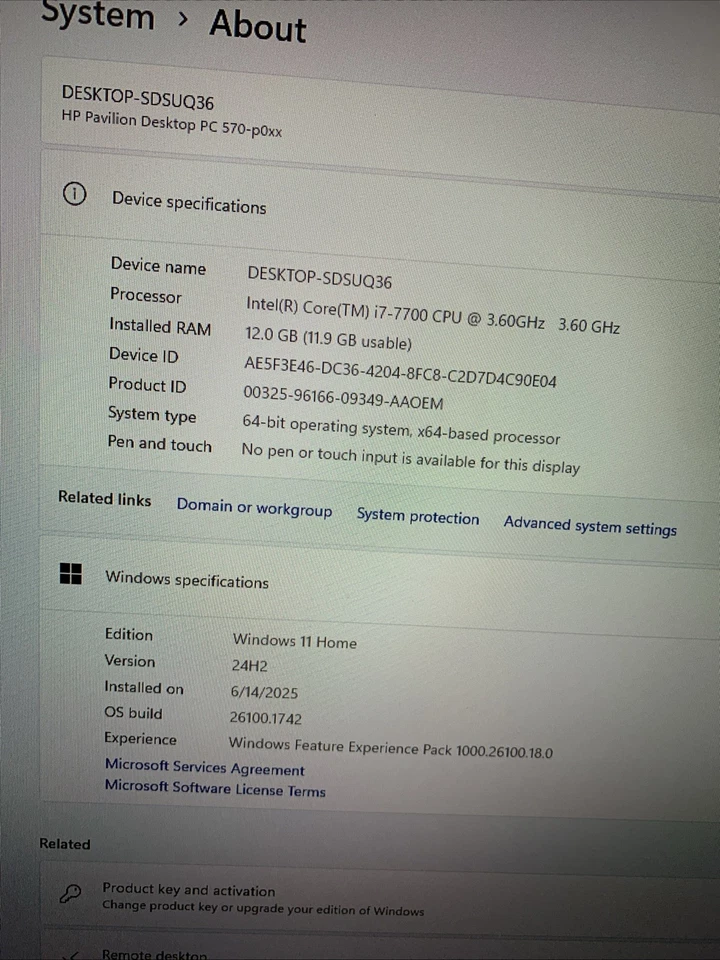Select the OS build label
Viewport: 720px width, 960px height.
133,713
